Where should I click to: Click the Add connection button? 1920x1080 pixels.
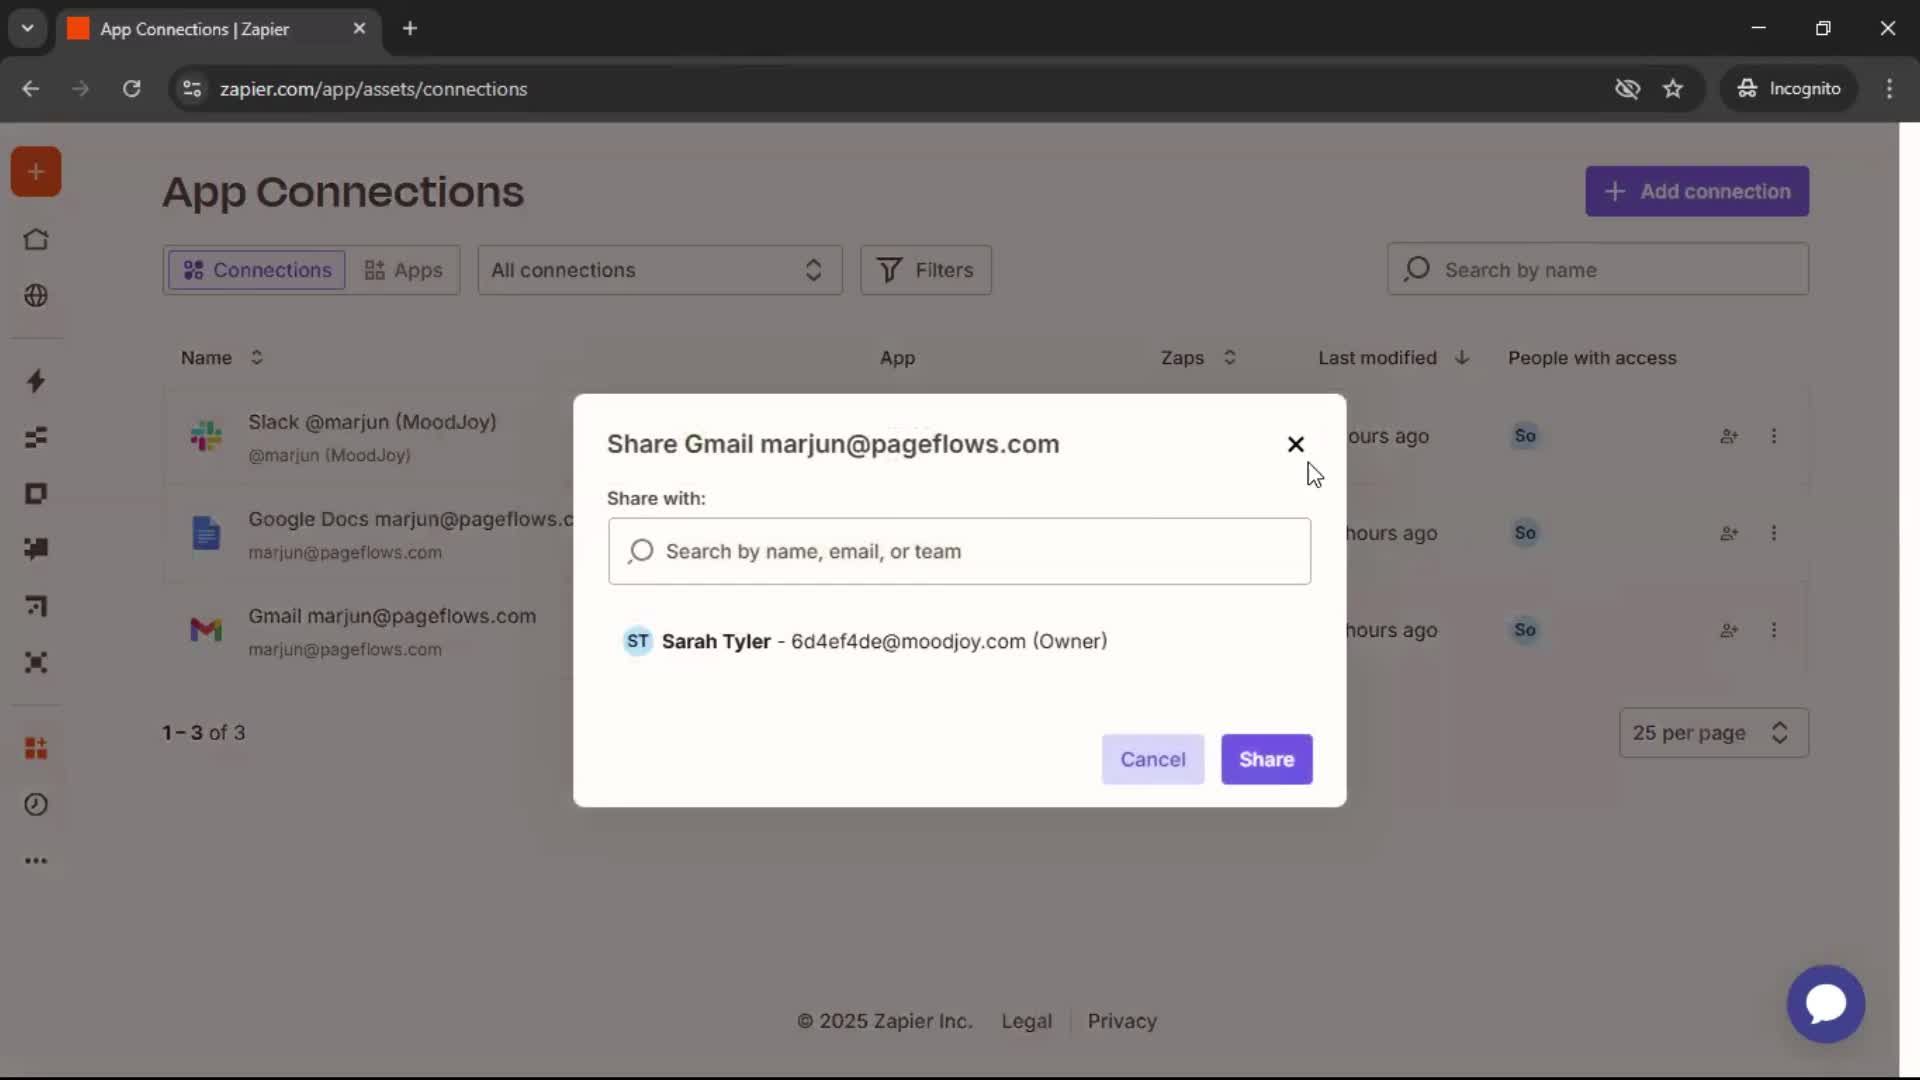1697,191
